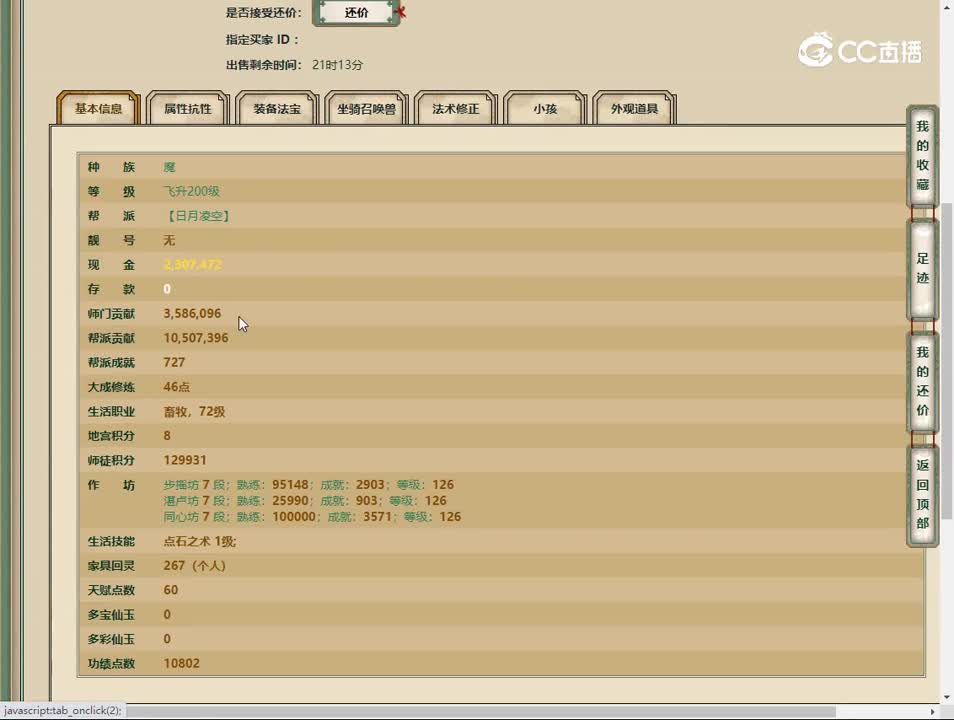Click the cash value 2,307,472

coord(192,265)
